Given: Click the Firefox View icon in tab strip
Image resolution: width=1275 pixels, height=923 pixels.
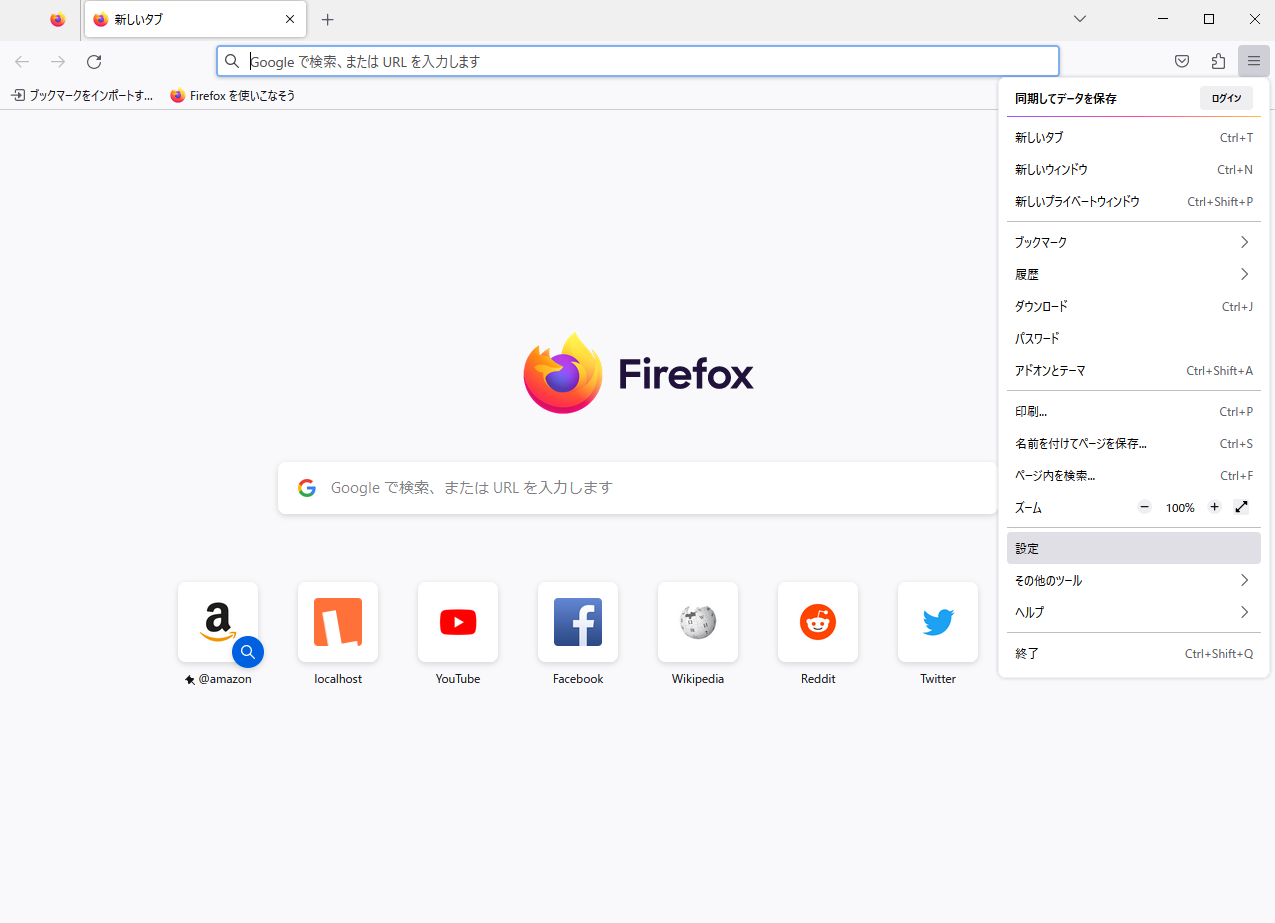Looking at the screenshot, I should point(58,19).
